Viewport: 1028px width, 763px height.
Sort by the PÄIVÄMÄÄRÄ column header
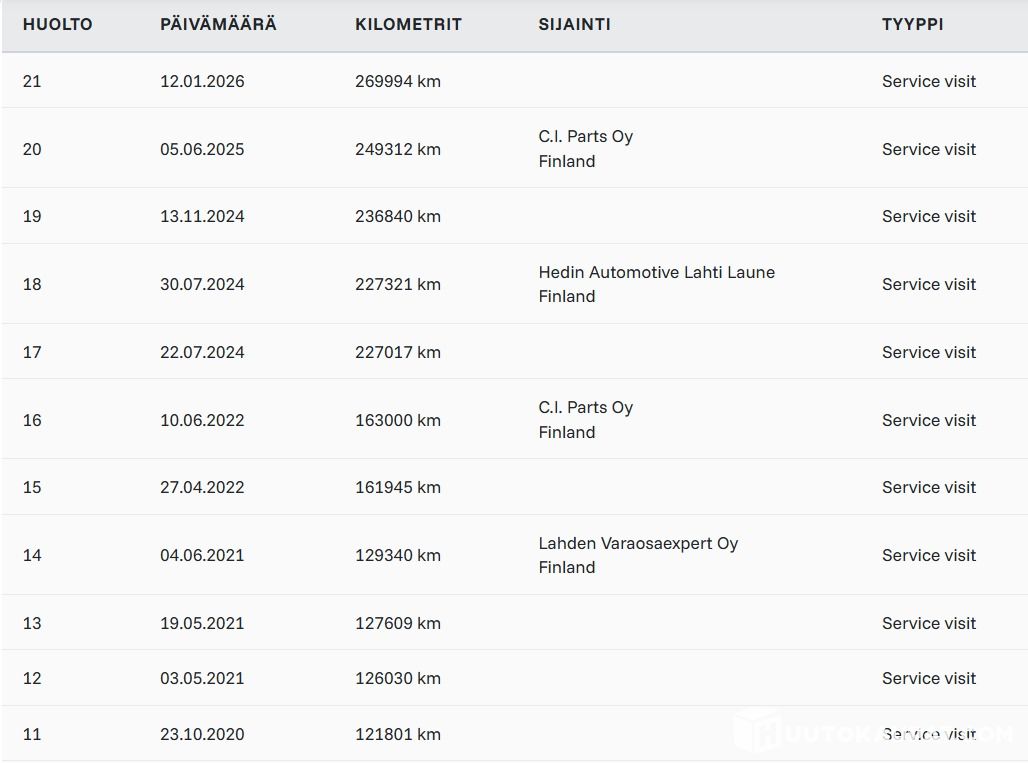click(218, 24)
